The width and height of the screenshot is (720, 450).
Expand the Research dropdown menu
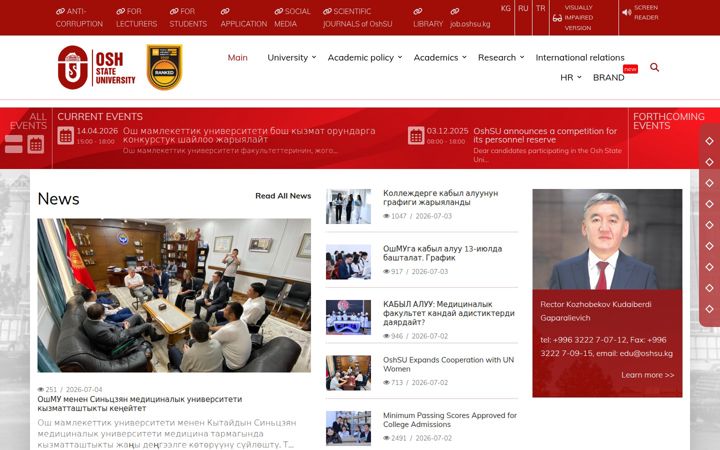pos(501,57)
